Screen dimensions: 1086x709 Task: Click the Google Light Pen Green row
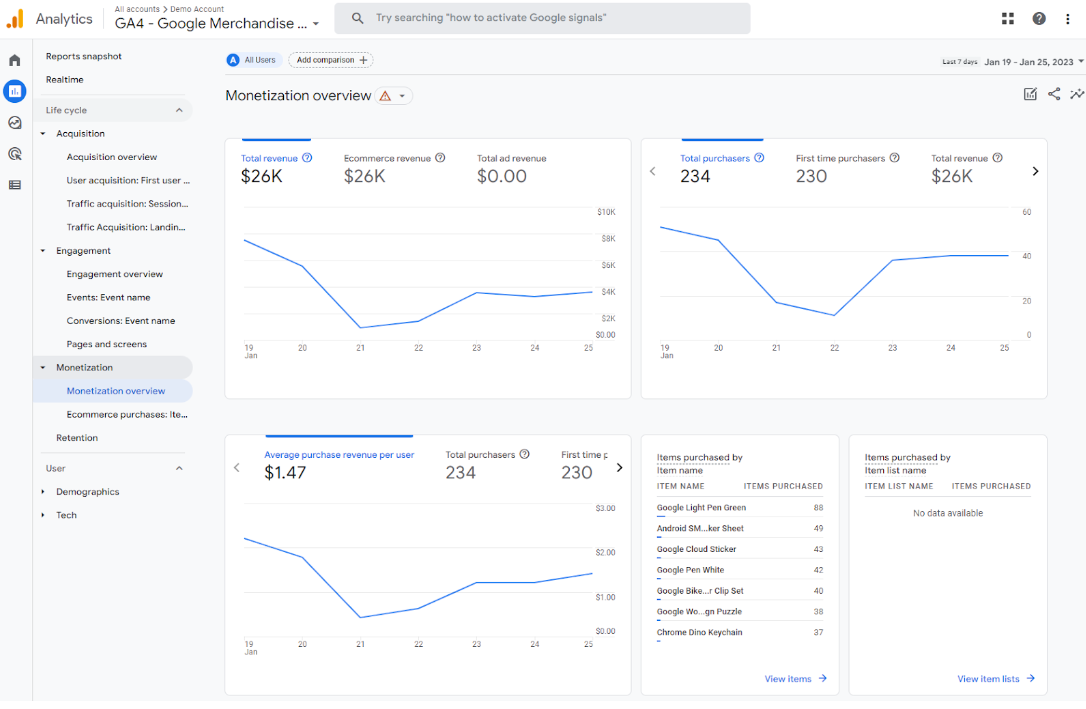pos(740,508)
